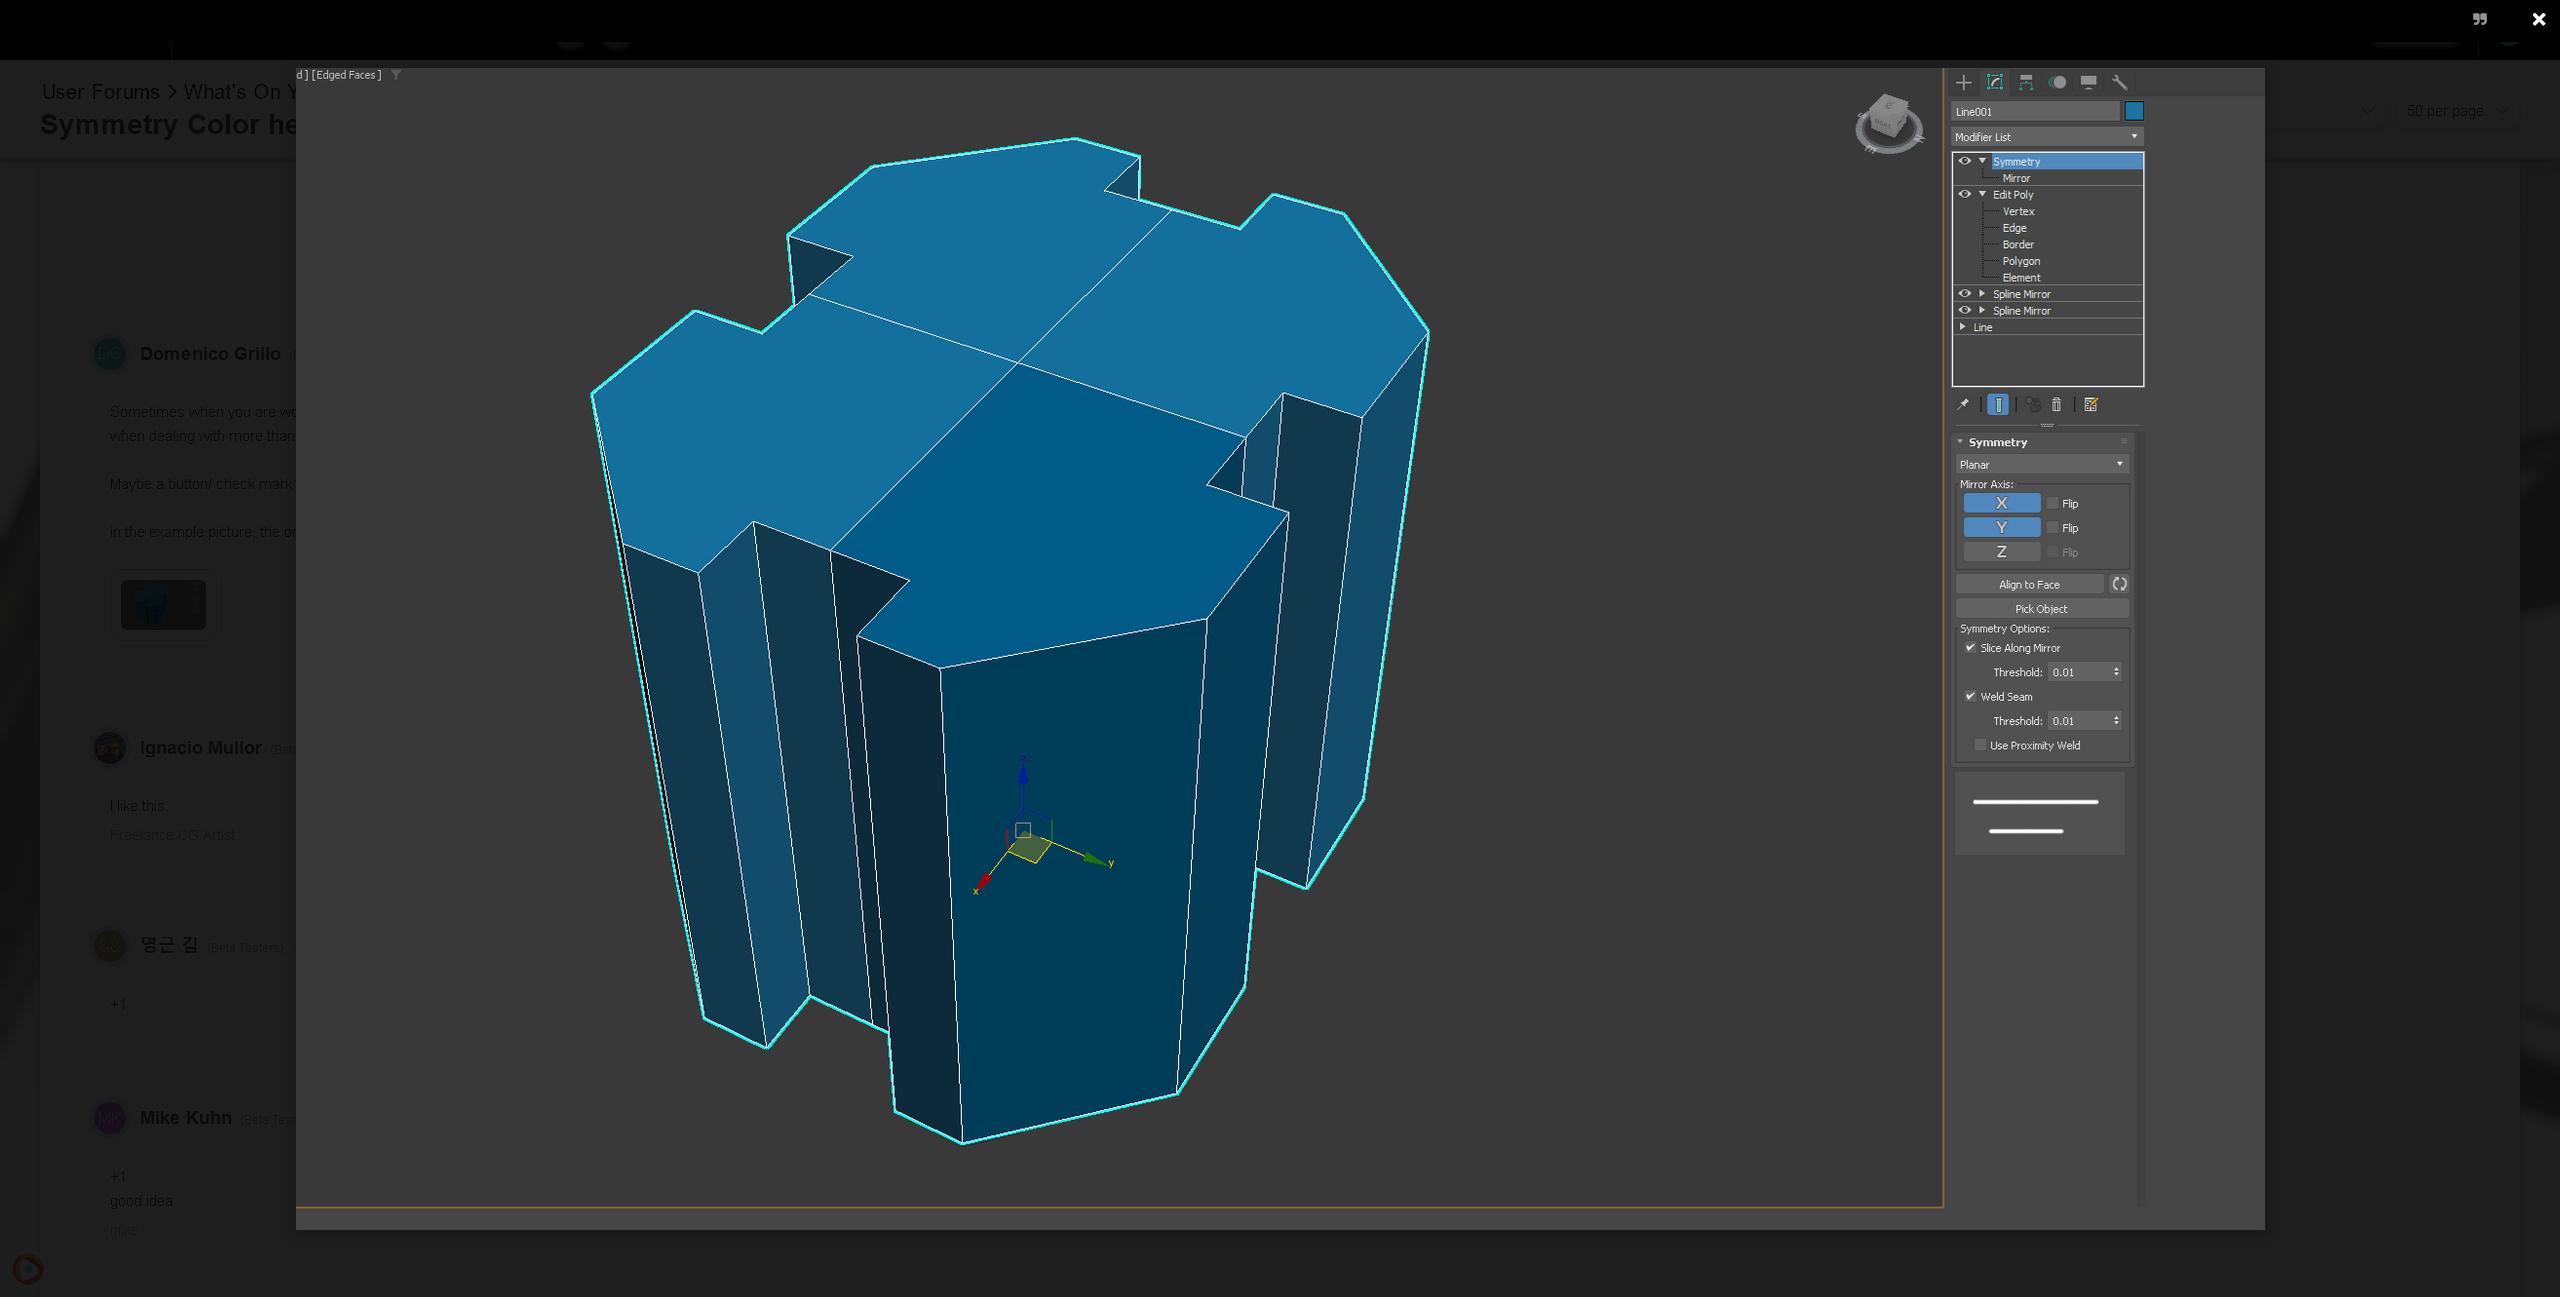Toggle the Show End Result icon

(x=1998, y=404)
